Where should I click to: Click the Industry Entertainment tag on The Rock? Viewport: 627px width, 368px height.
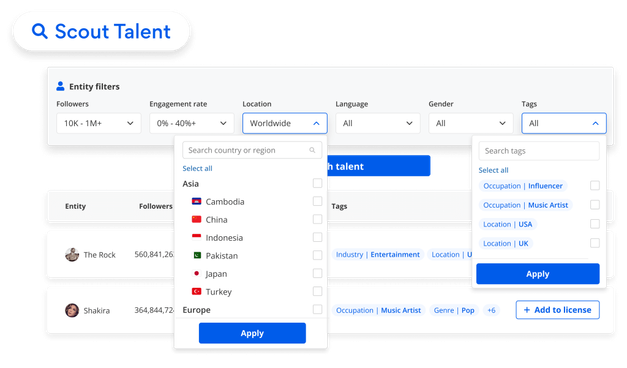point(377,255)
